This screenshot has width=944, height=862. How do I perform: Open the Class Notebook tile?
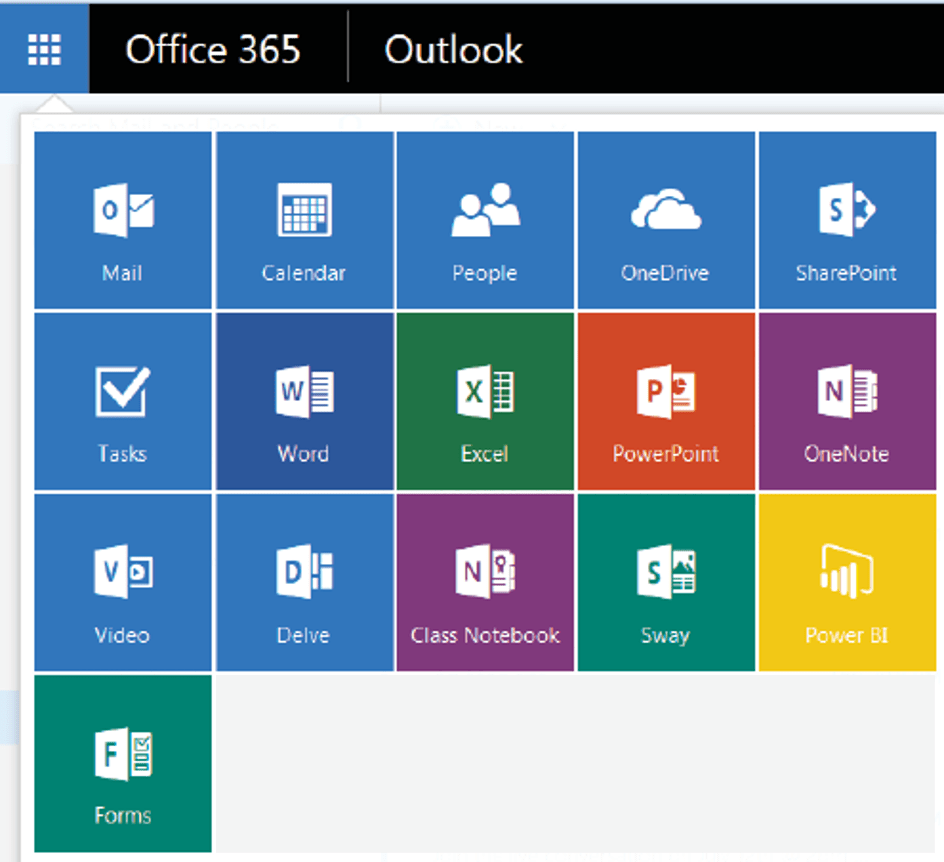[485, 582]
